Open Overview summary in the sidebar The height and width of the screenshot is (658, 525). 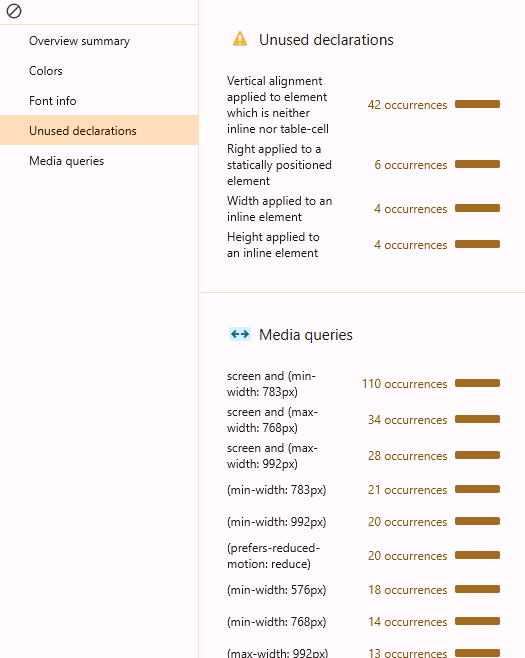click(x=79, y=41)
